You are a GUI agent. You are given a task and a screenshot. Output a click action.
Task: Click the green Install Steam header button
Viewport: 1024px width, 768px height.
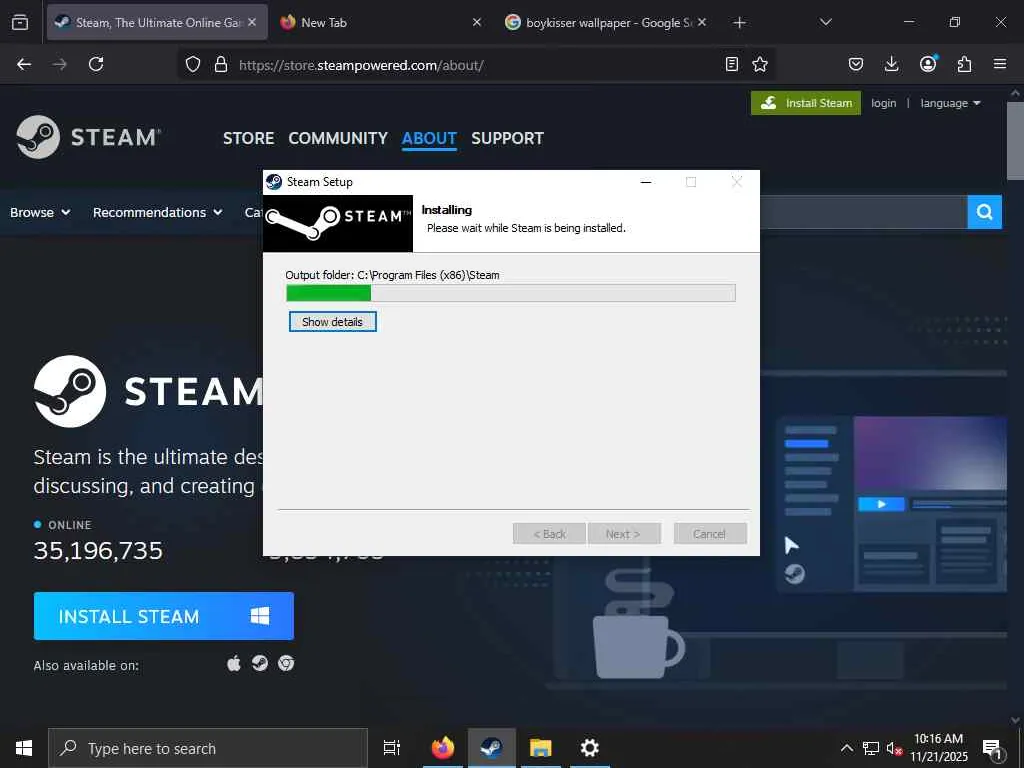pyautogui.click(x=806, y=103)
